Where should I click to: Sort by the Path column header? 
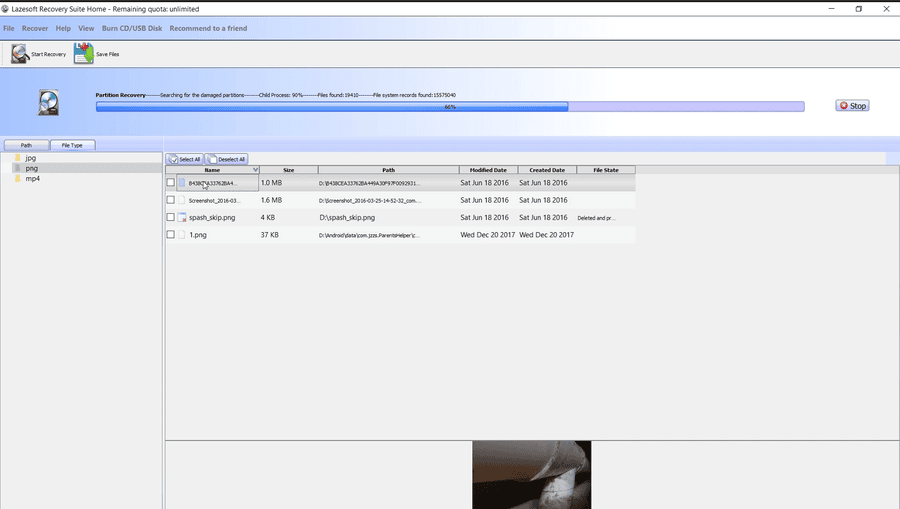coord(389,170)
